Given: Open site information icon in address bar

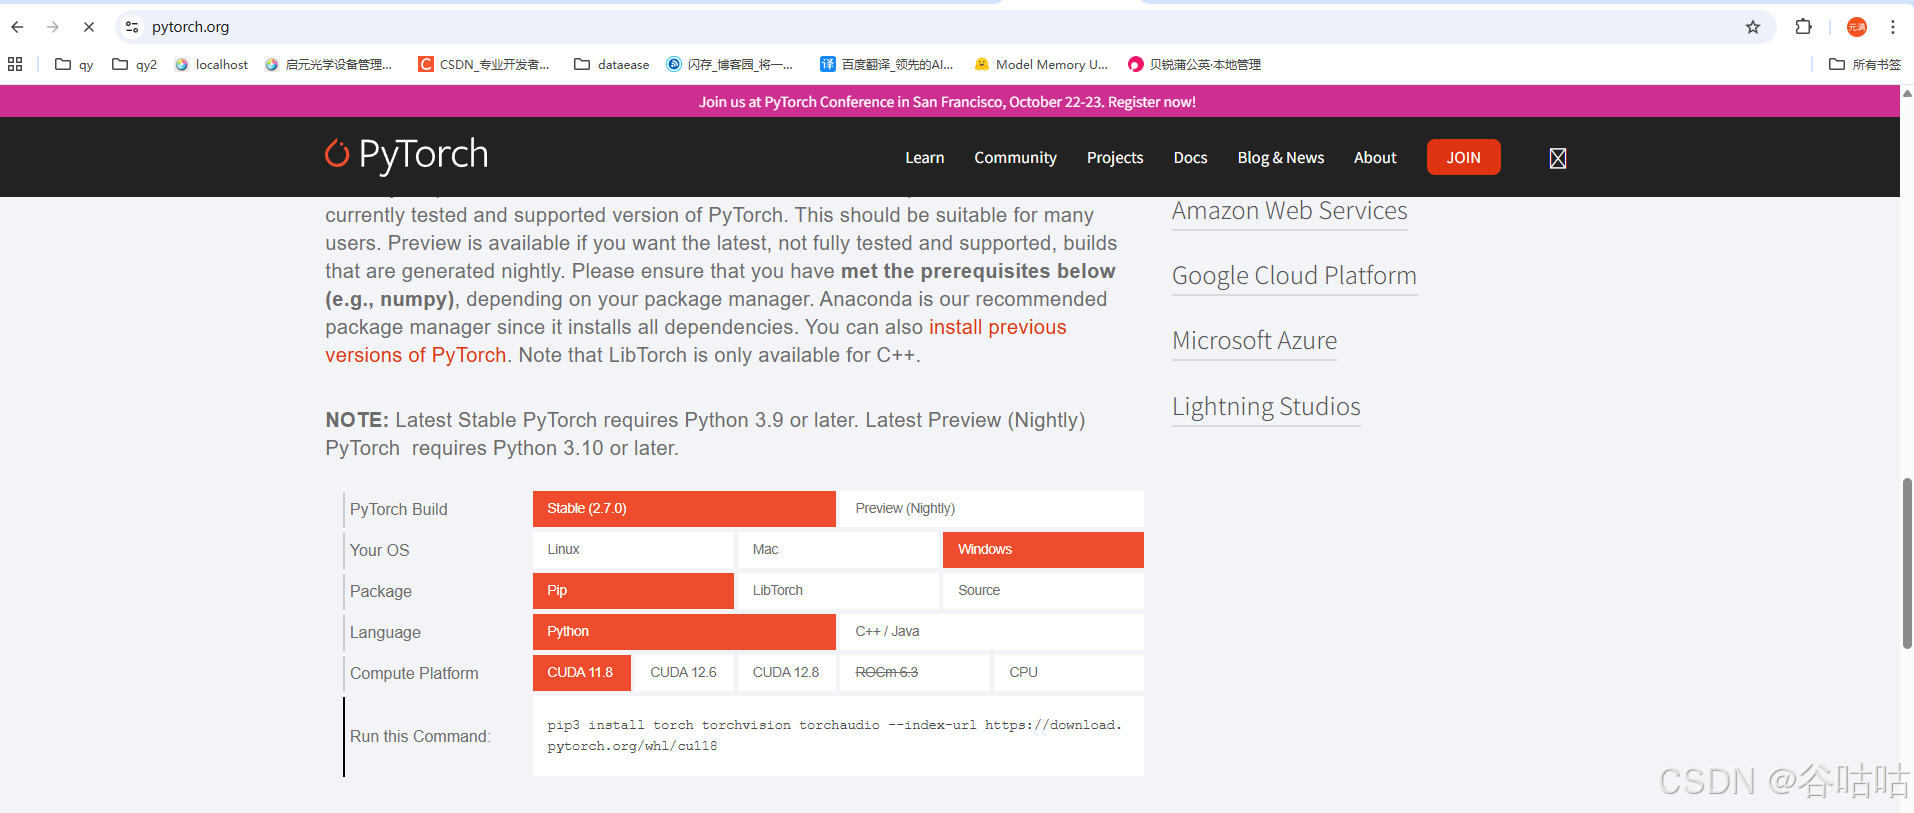Looking at the screenshot, I should click(132, 27).
